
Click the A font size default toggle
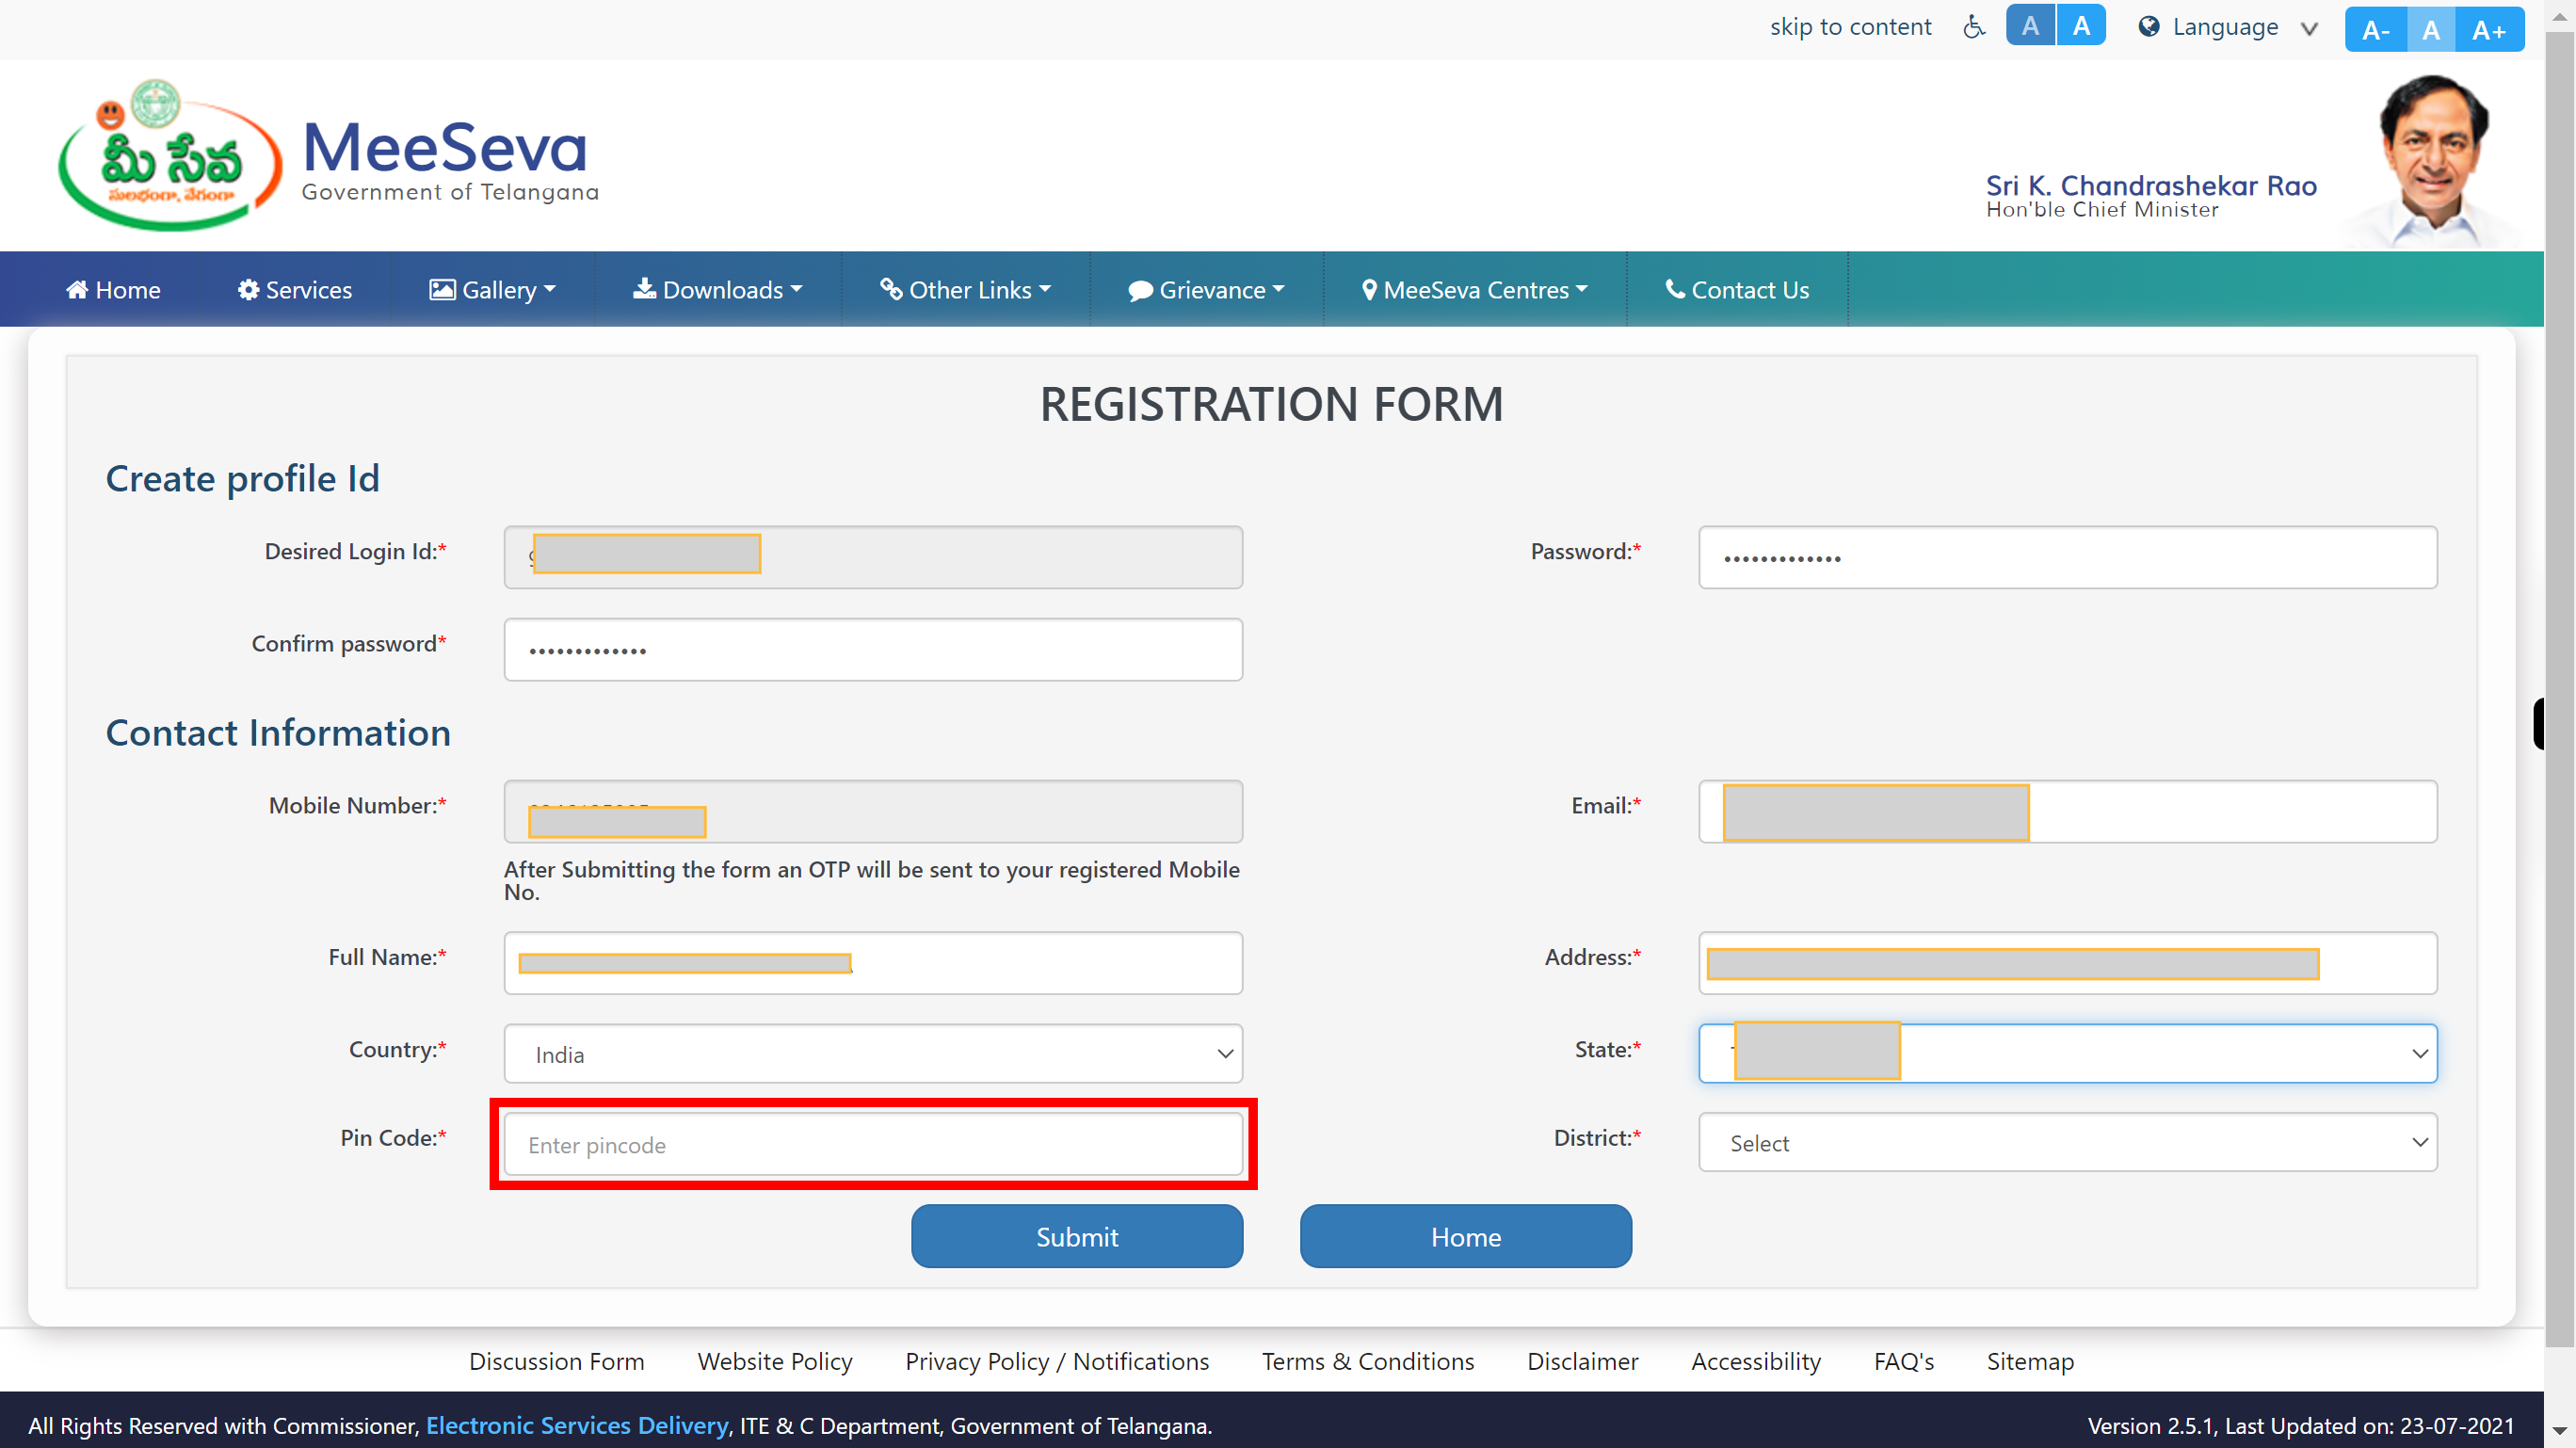(2431, 26)
